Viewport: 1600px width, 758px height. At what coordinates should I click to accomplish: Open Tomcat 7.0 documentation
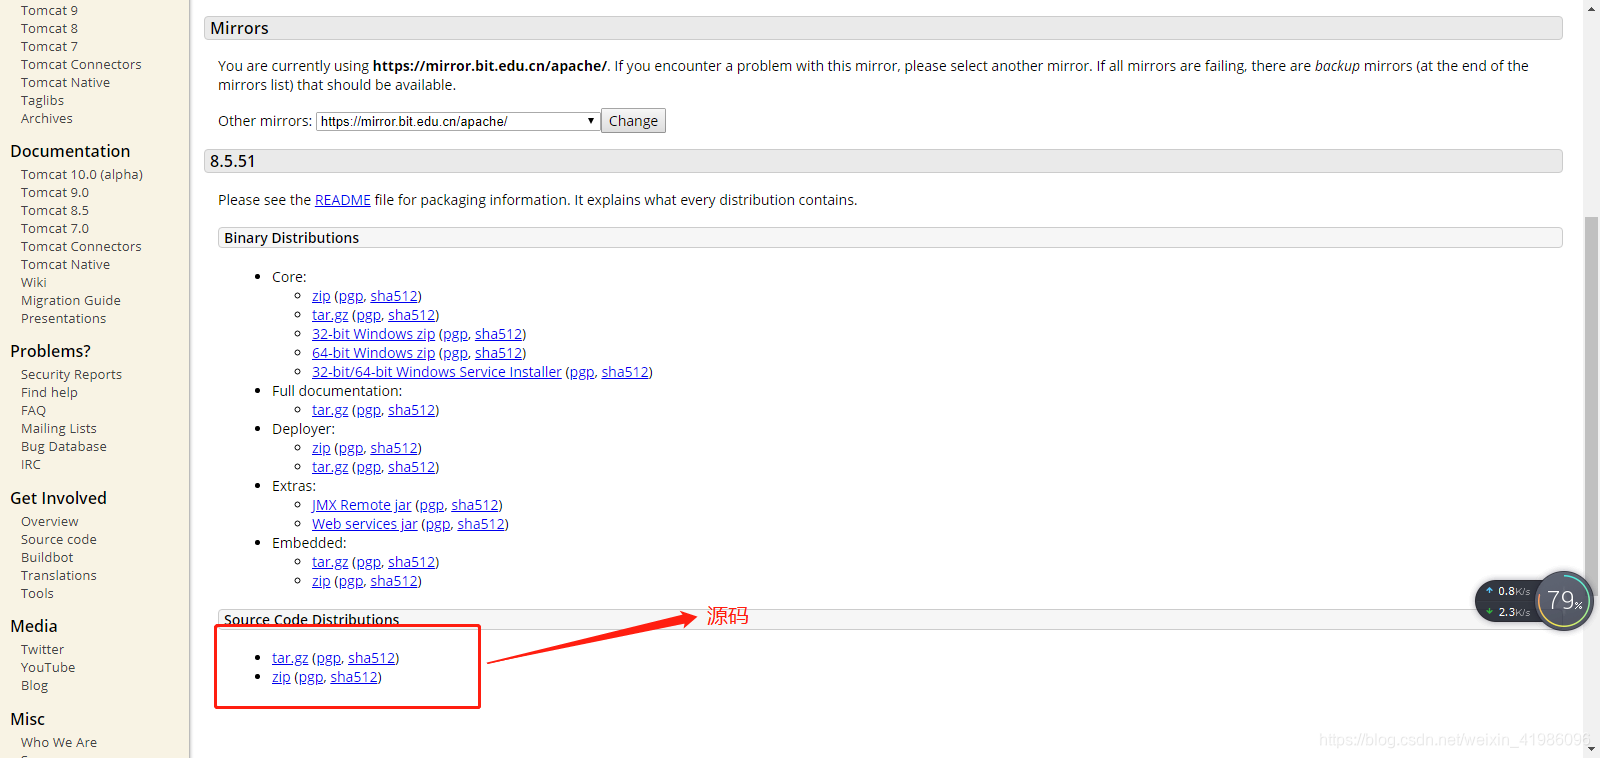coord(55,229)
